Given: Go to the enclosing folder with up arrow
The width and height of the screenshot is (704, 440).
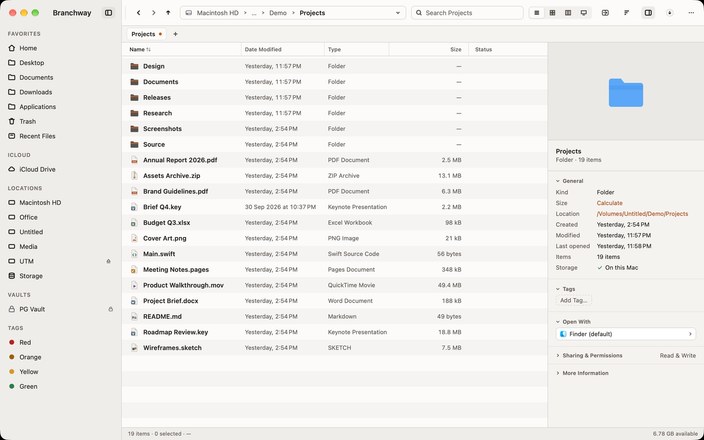Looking at the screenshot, I should [168, 13].
